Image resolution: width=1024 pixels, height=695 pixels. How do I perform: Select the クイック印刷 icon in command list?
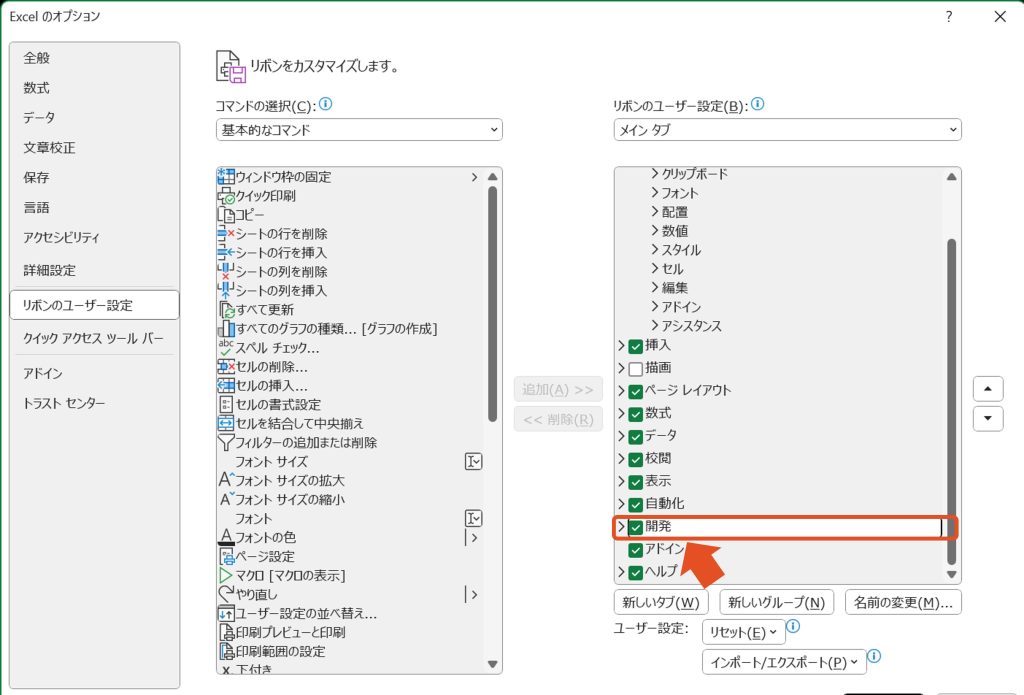pos(226,195)
